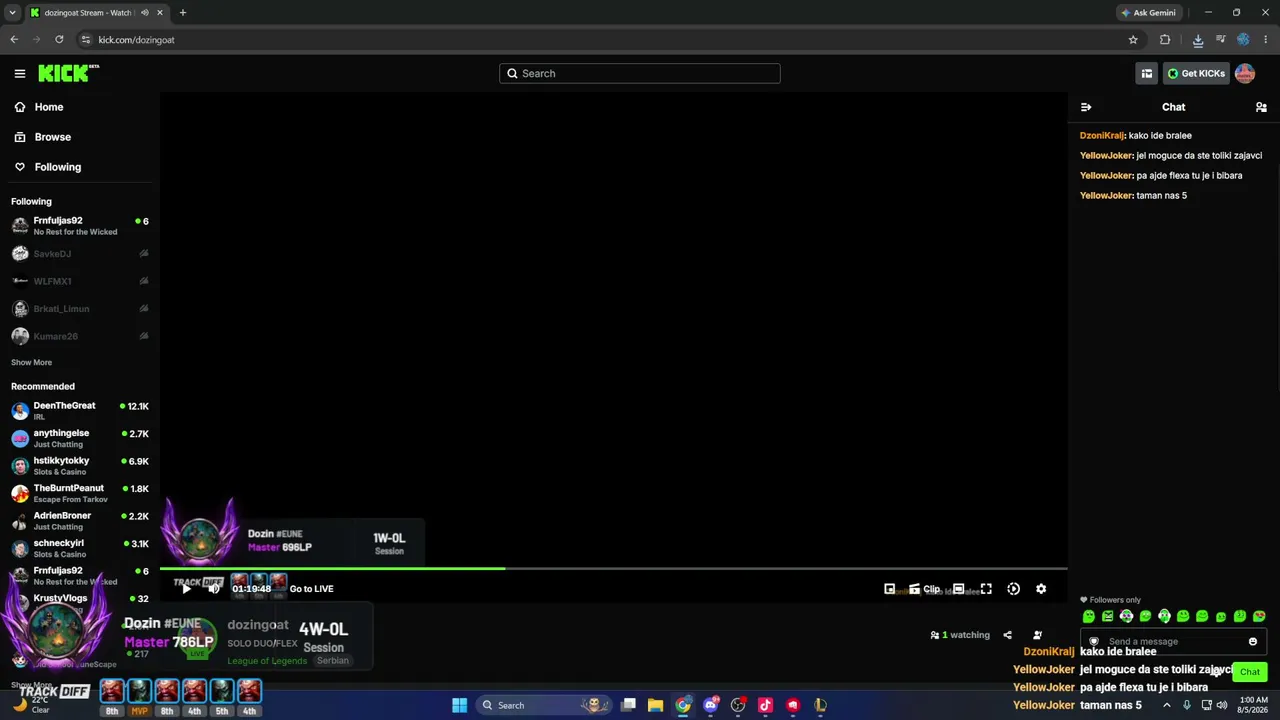
Task: Create a Clip of the stream
Action: click(925, 589)
